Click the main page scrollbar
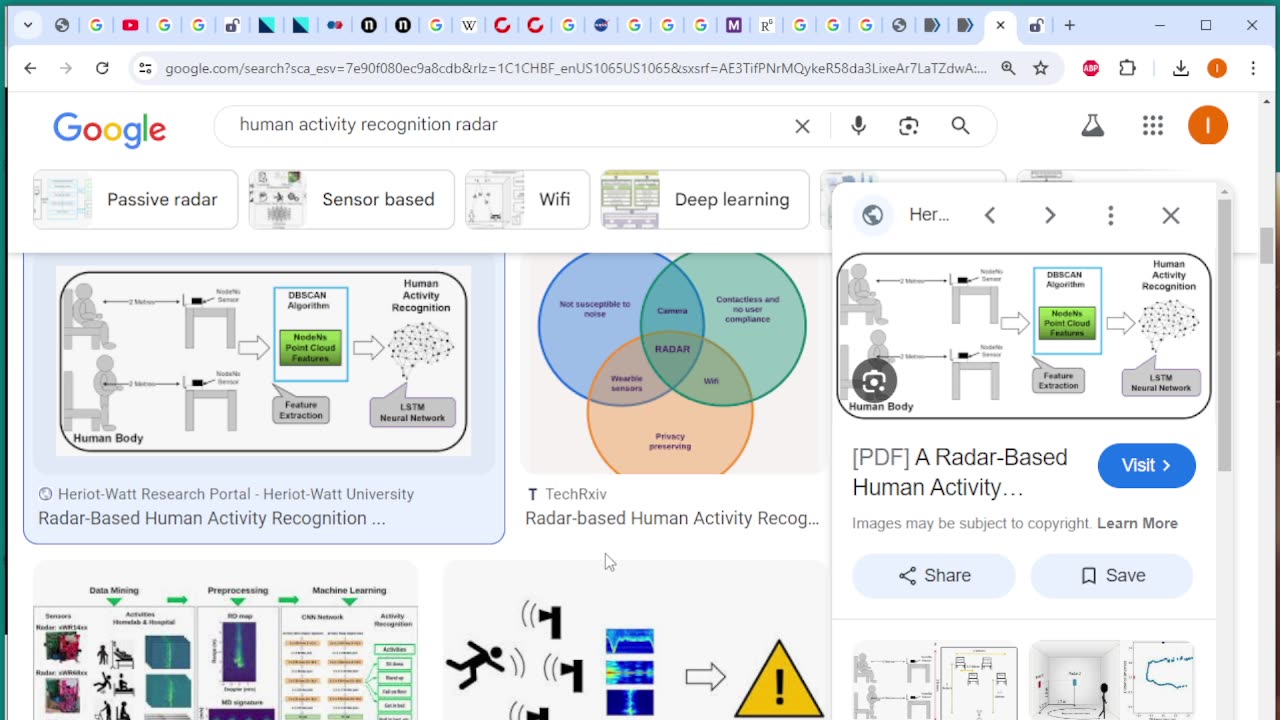 tap(1266, 244)
